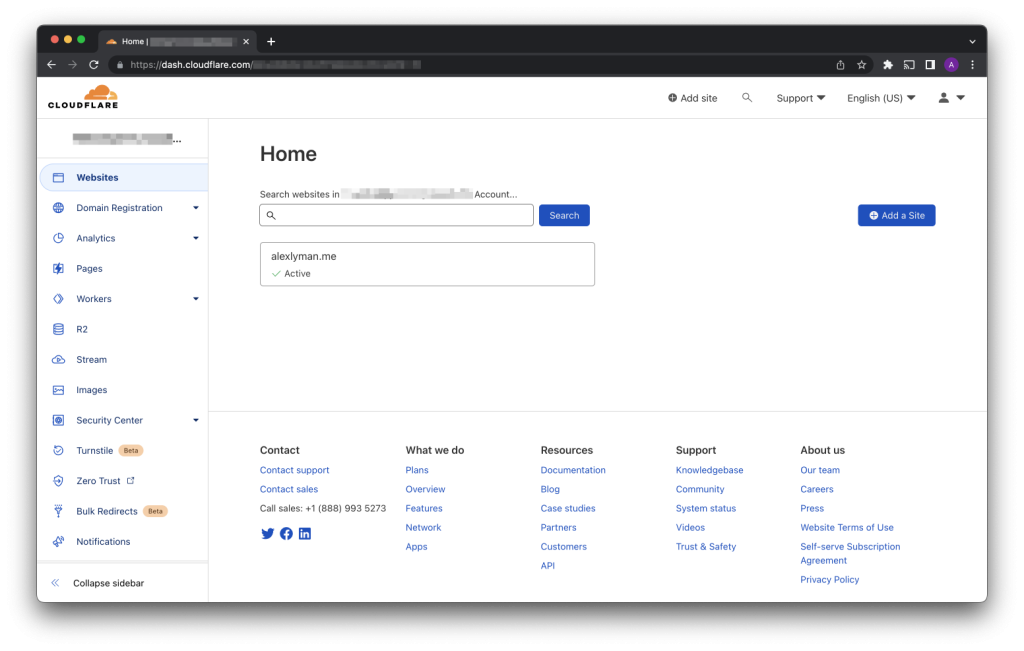This screenshot has width=1024, height=651.
Task: Open the English (US) language dropdown
Action: 880,98
